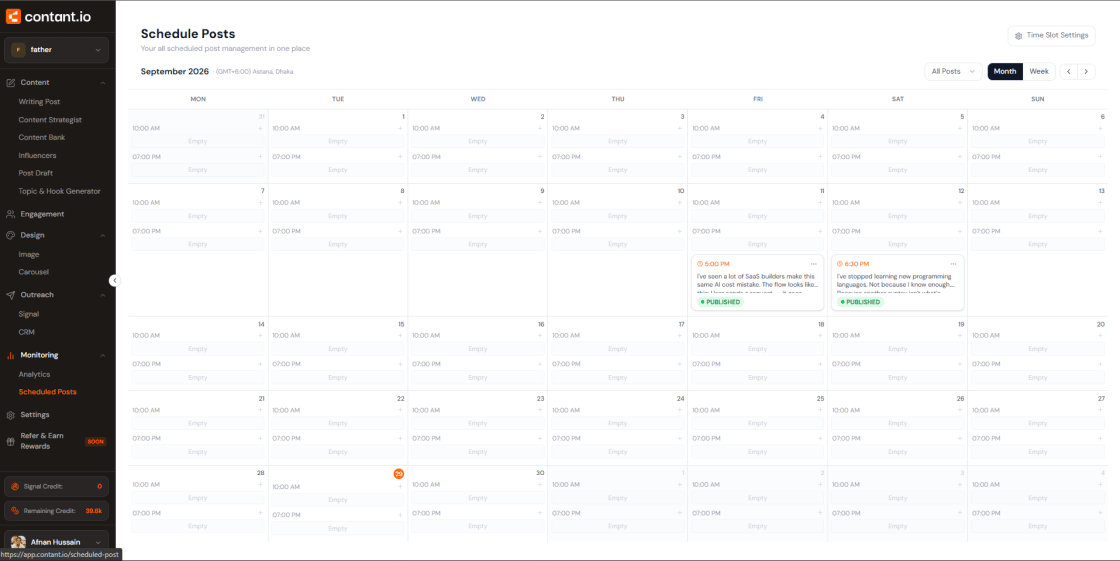Collapse the Design sidebar section
The width and height of the screenshot is (1120, 561).
(102, 235)
